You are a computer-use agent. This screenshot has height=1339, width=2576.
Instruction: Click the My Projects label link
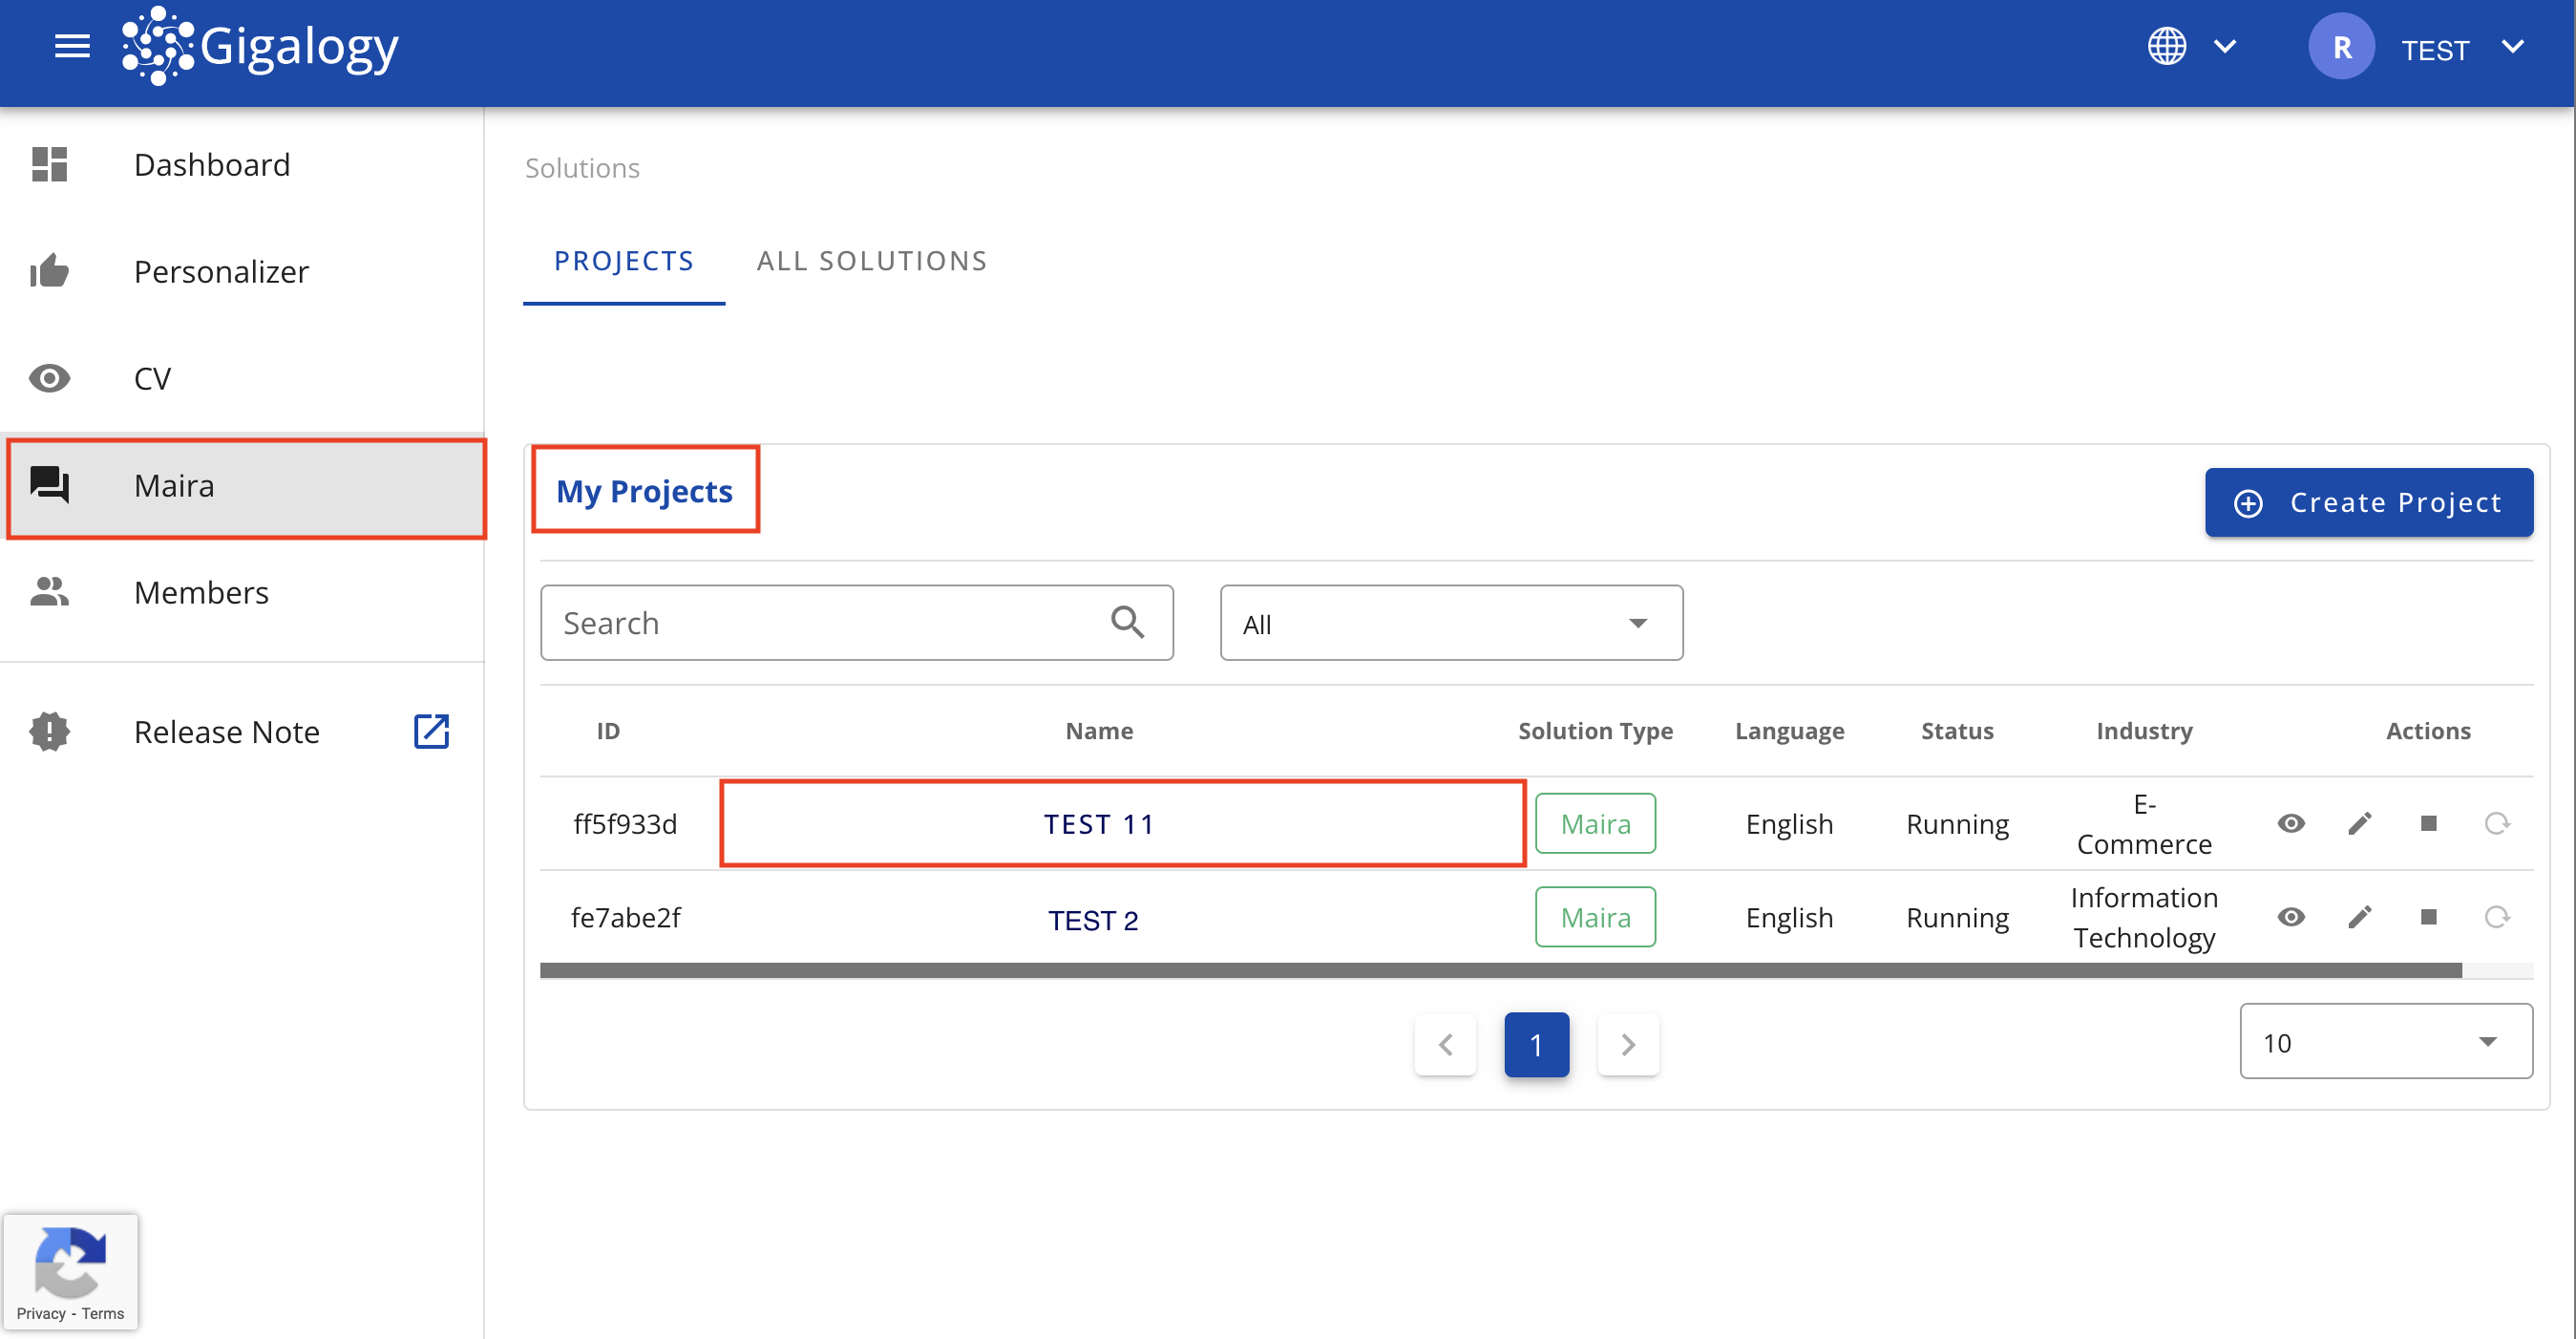point(644,491)
